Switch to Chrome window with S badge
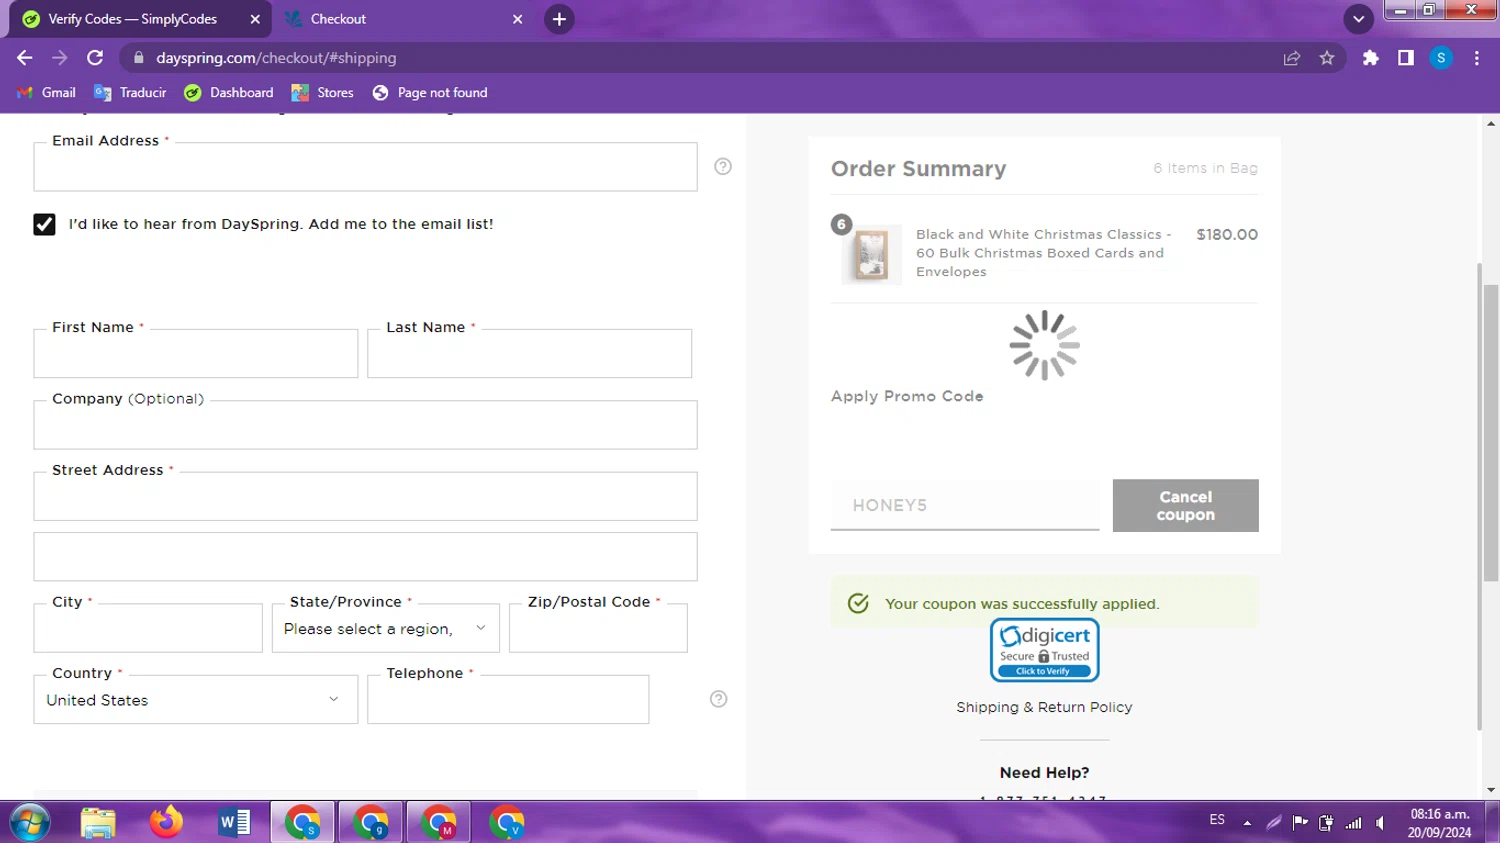Viewport: 1500px width, 843px height. coord(302,822)
